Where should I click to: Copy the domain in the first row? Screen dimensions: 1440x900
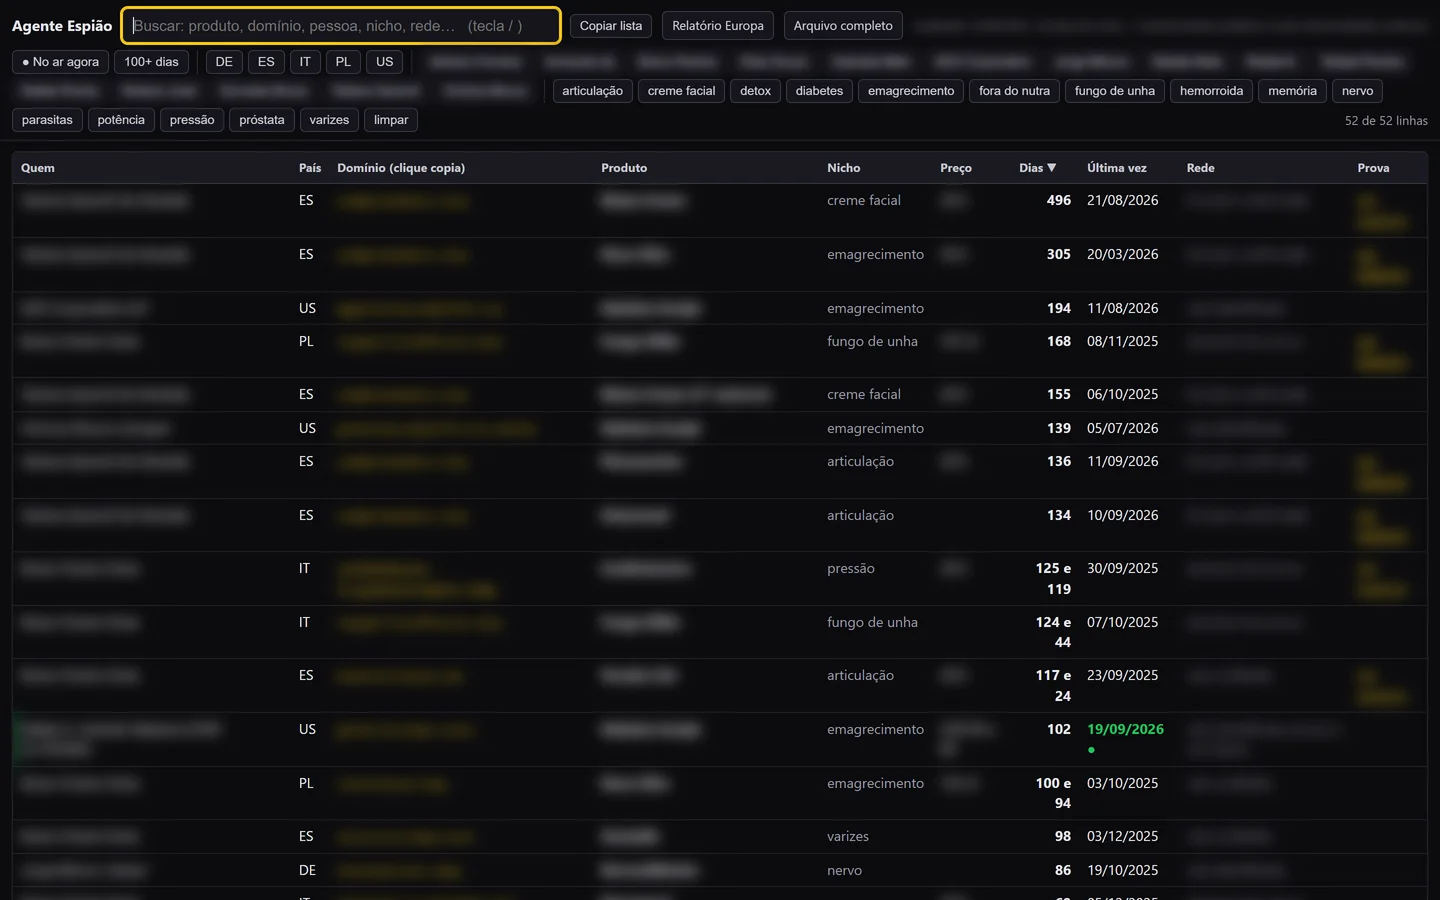403,201
